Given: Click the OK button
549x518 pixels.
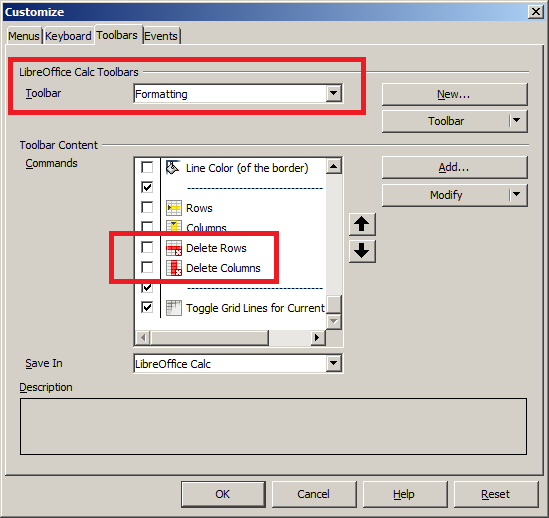Looking at the screenshot, I should point(223,494).
